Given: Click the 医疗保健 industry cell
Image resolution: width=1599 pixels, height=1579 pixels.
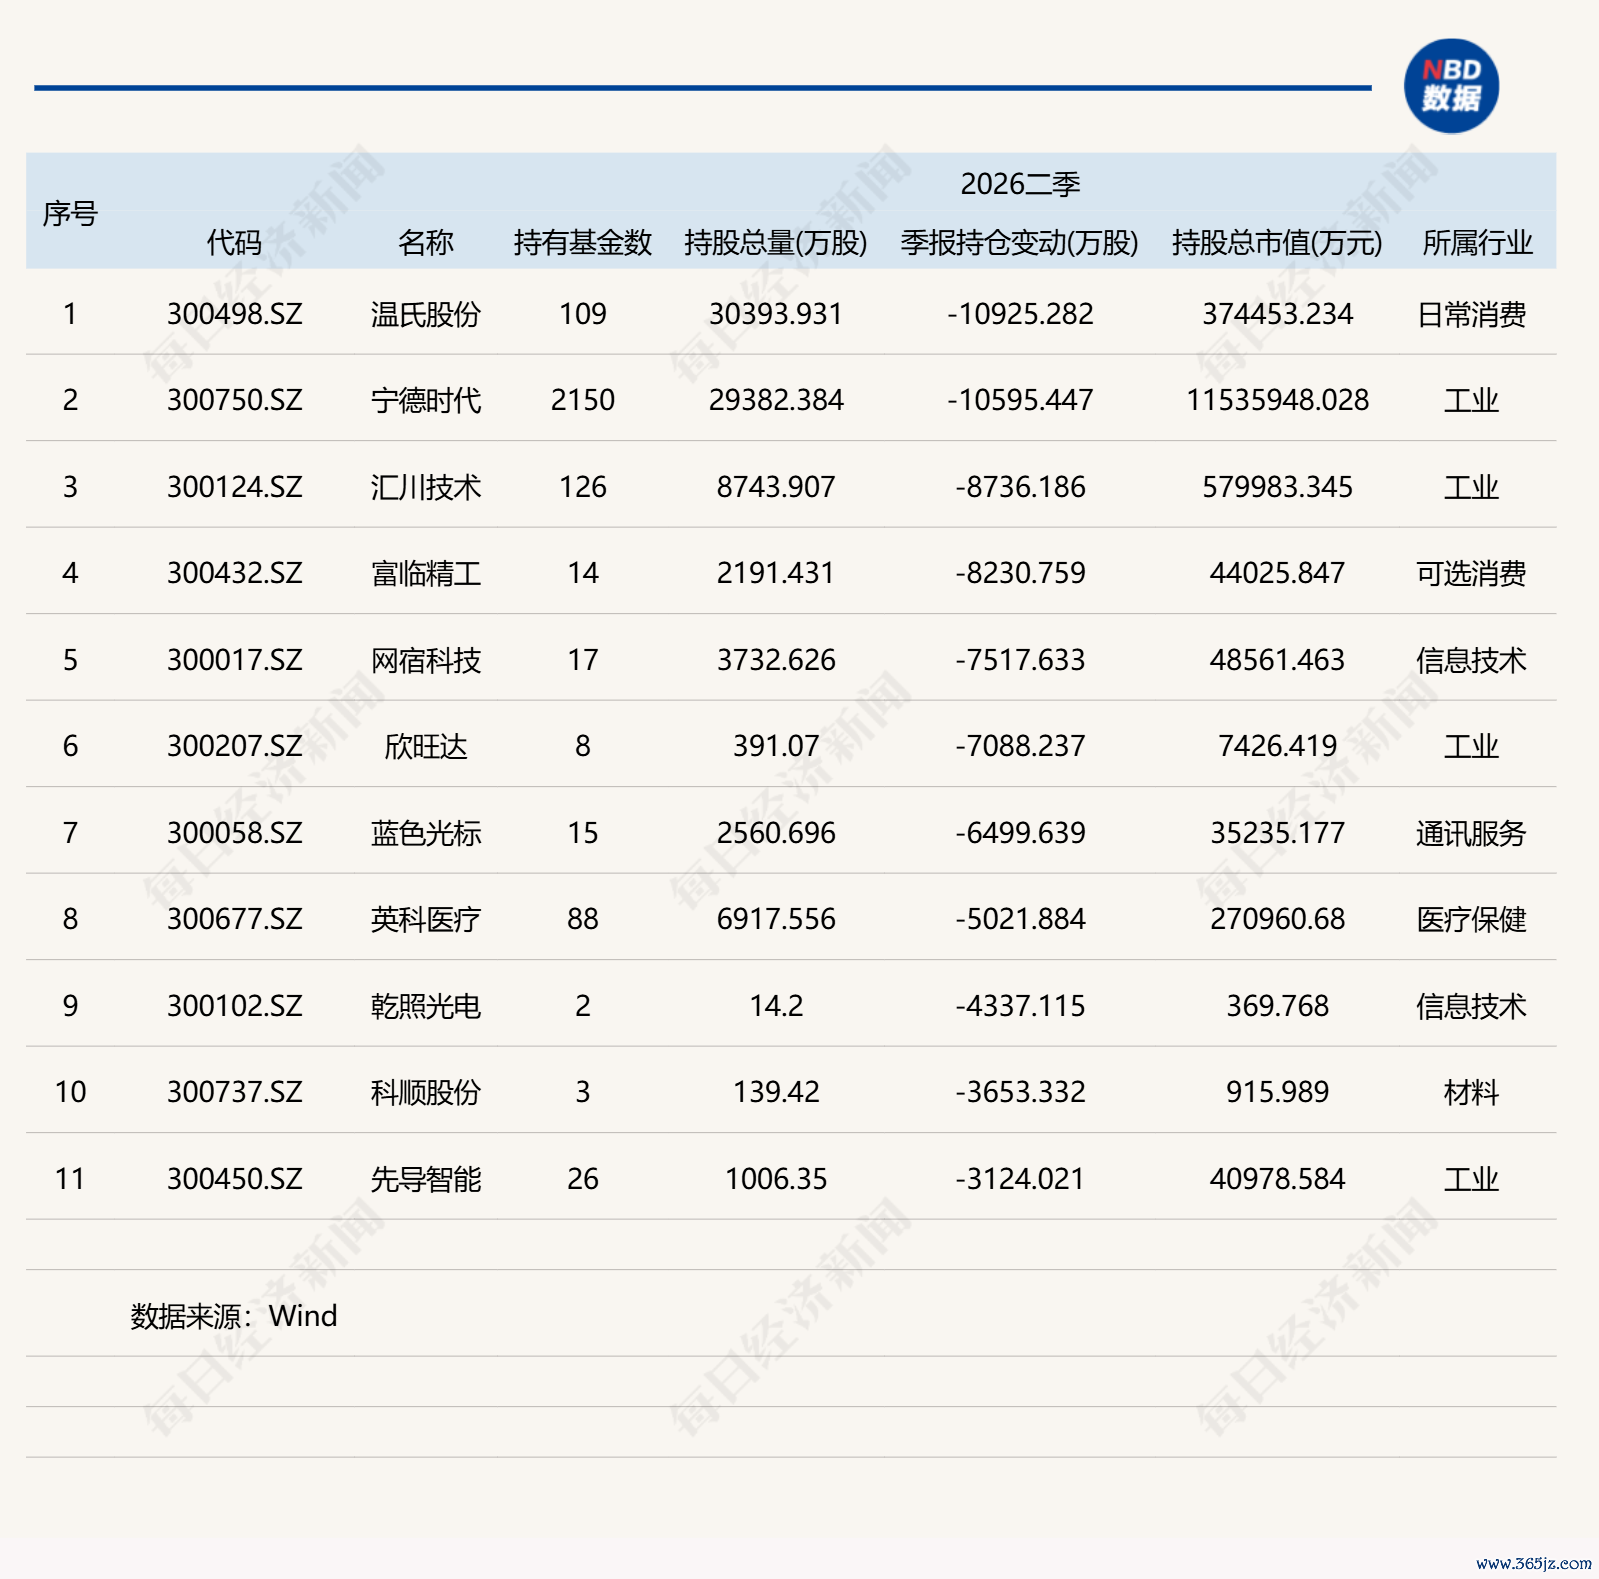Looking at the screenshot, I should tap(1471, 919).
